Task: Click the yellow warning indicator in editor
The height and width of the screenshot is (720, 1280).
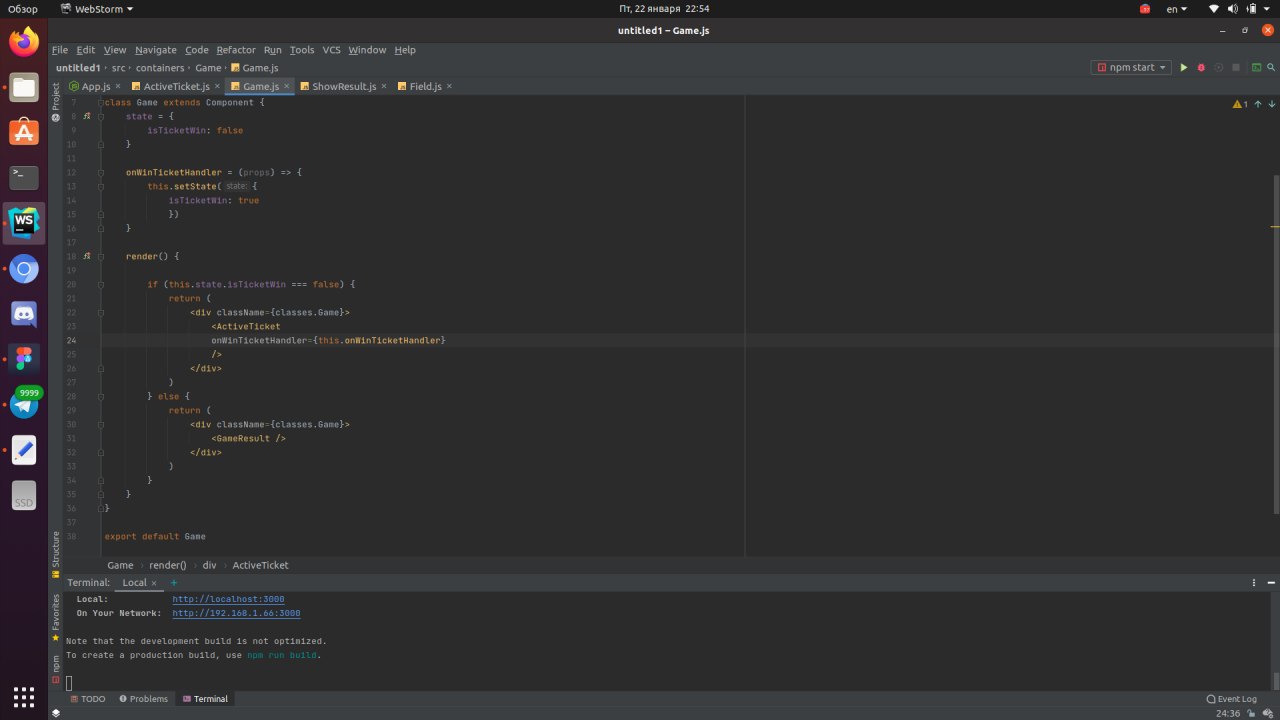Action: (1240, 104)
